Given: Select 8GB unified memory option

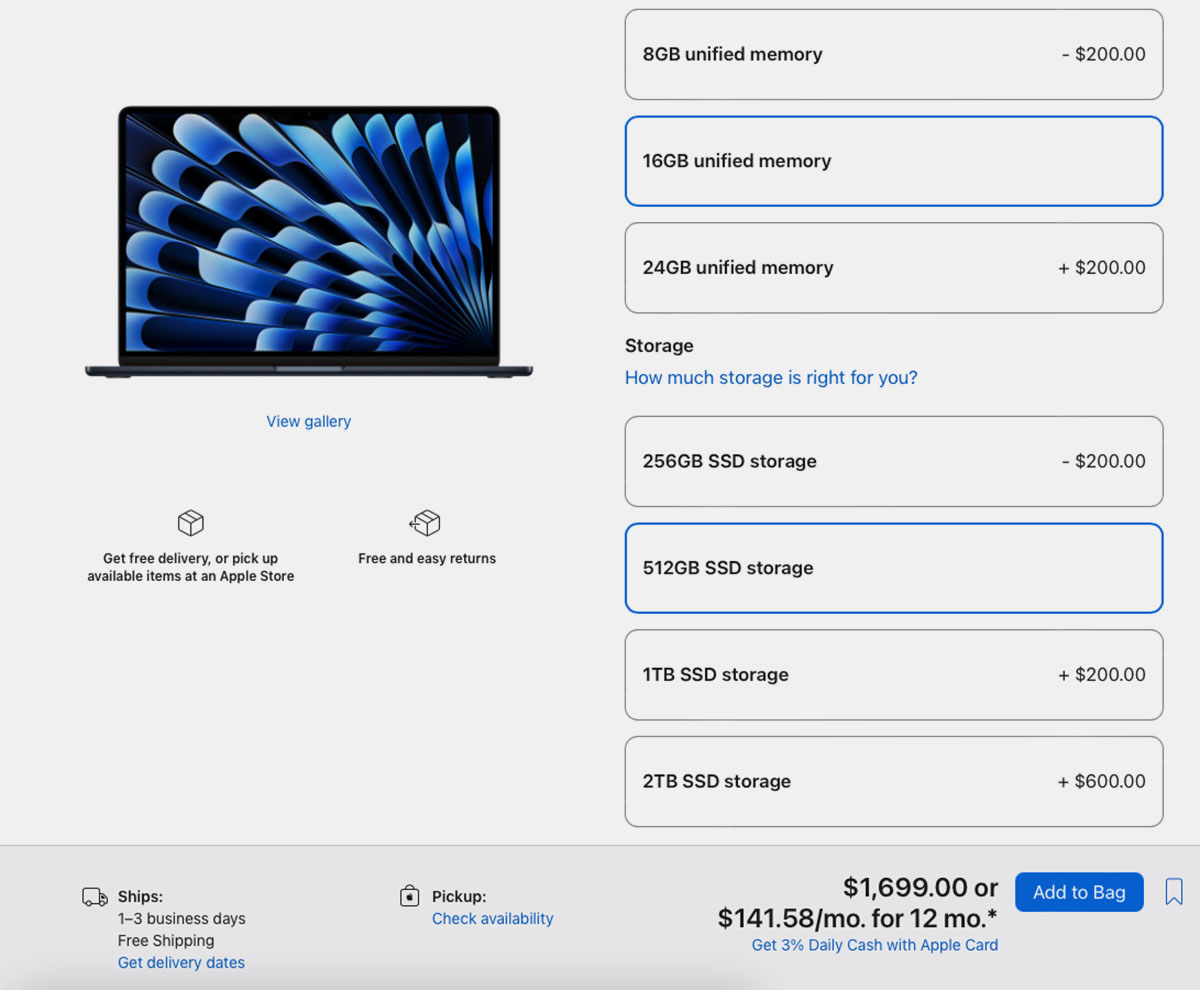Looking at the screenshot, I should point(893,55).
